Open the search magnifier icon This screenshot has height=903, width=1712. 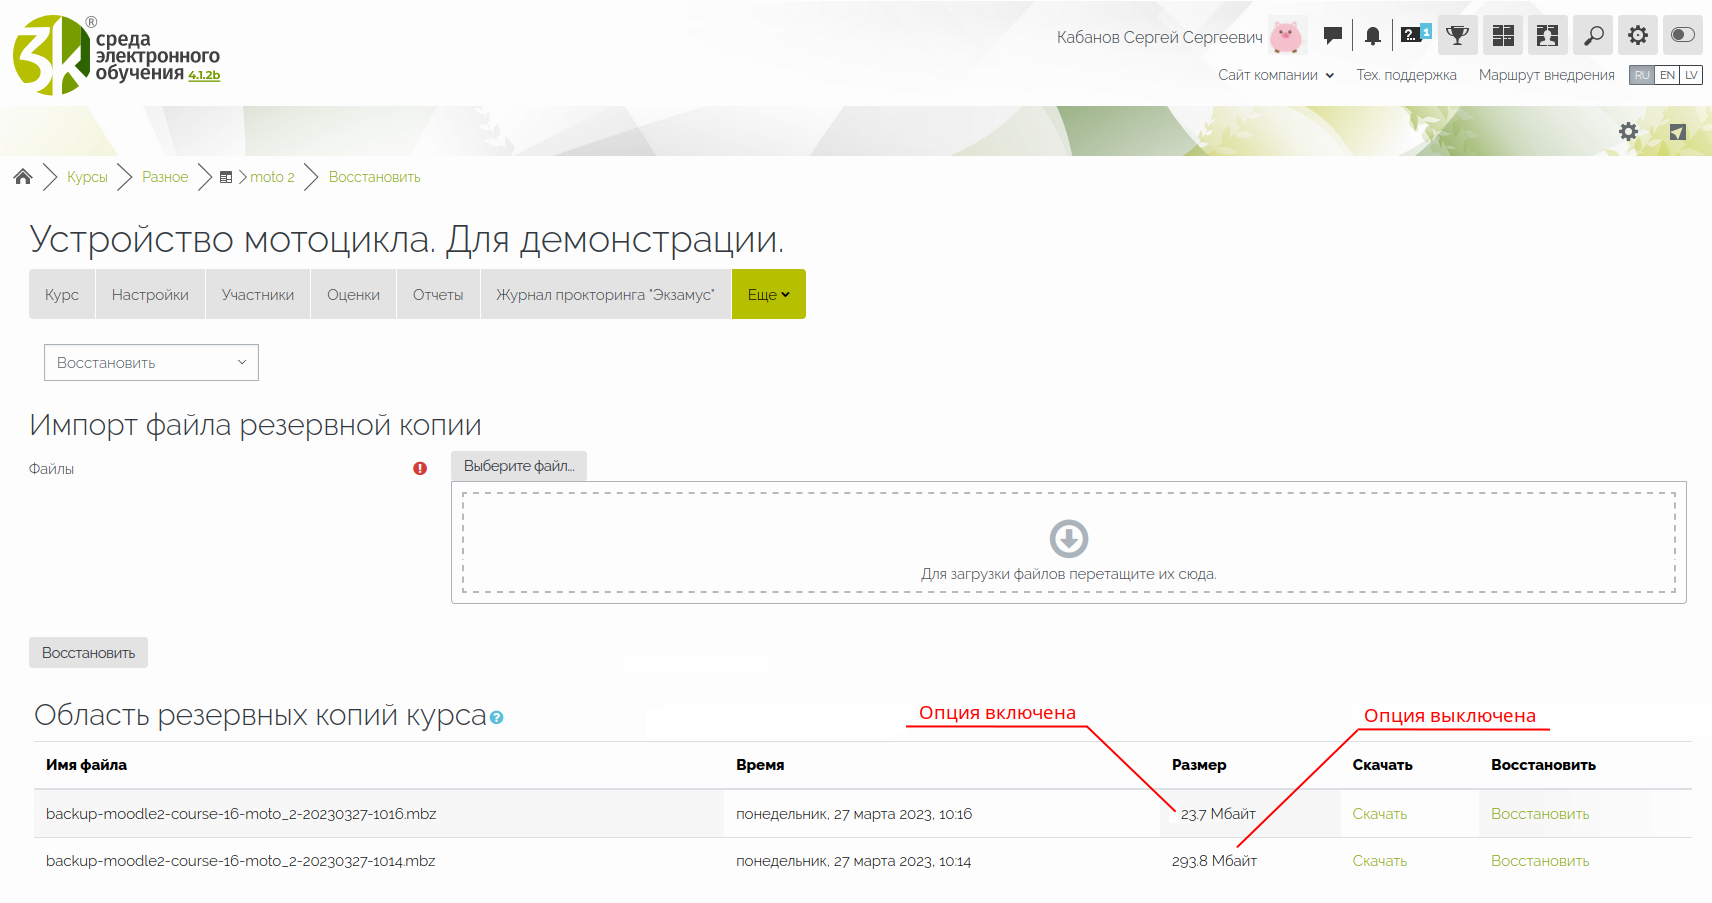click(1593, 36)
